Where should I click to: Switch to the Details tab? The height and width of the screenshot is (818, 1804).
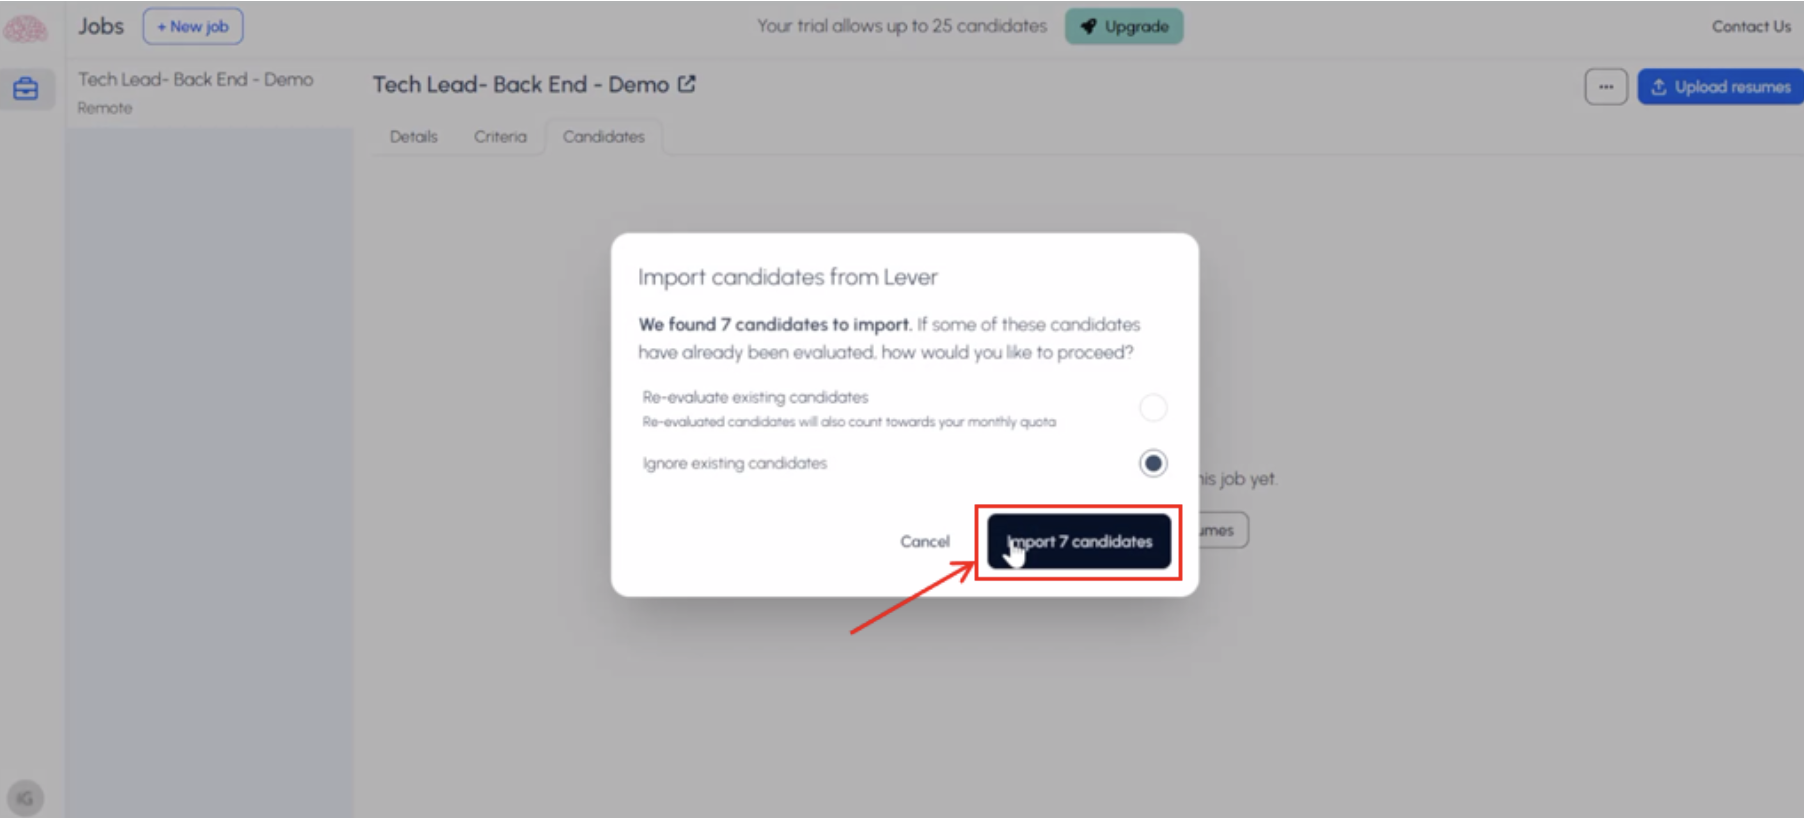tap(414, 137)
